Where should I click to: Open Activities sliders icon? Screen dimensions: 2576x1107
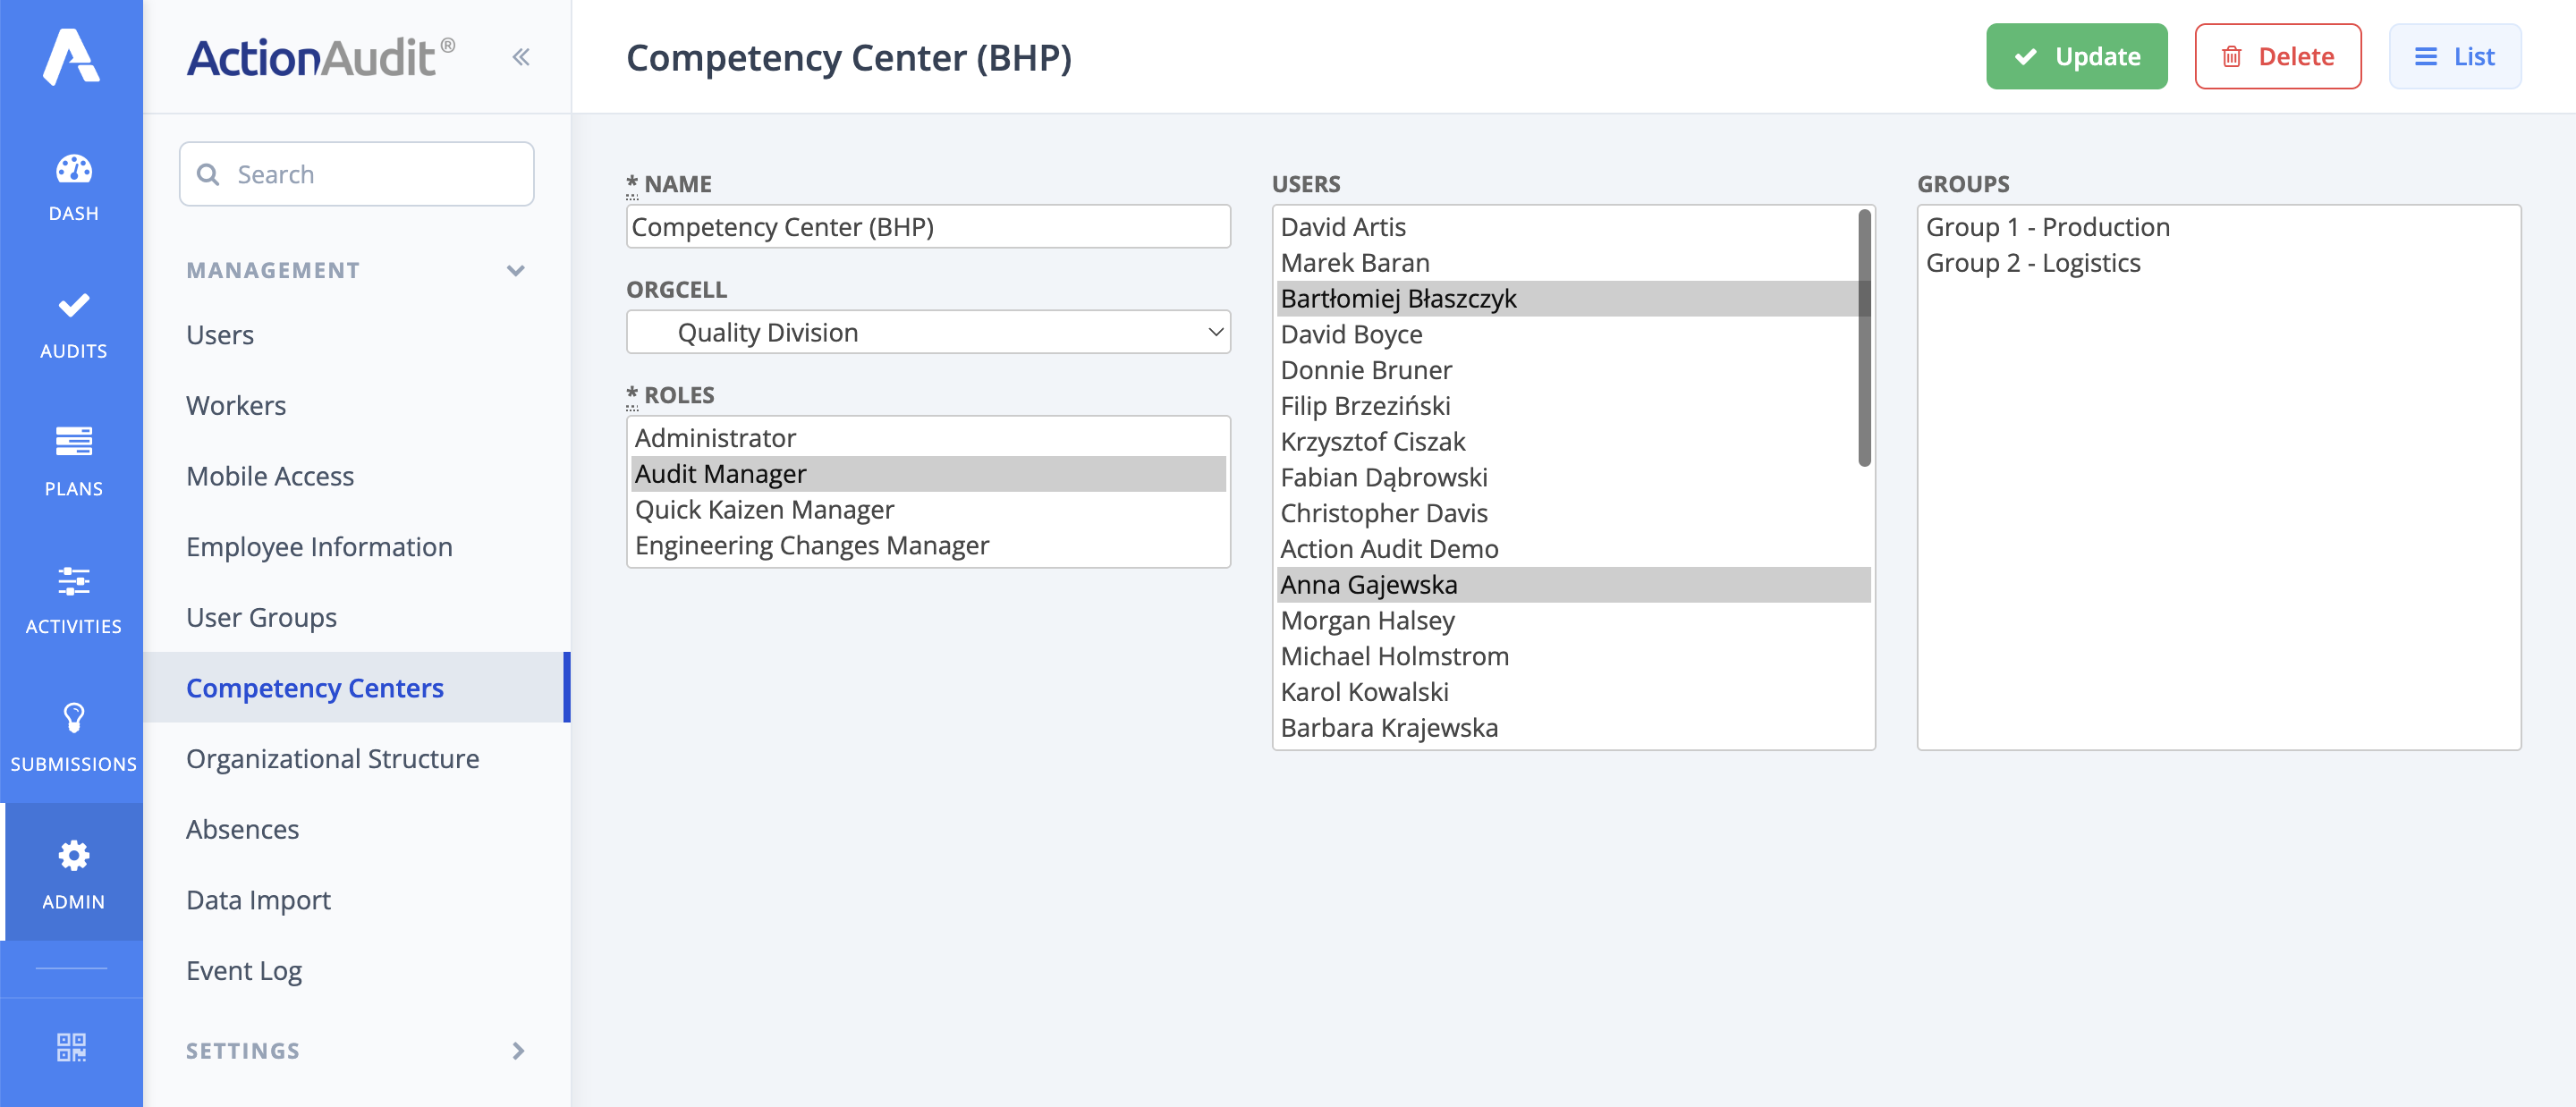pyautogui.click(x=73, y=581)
